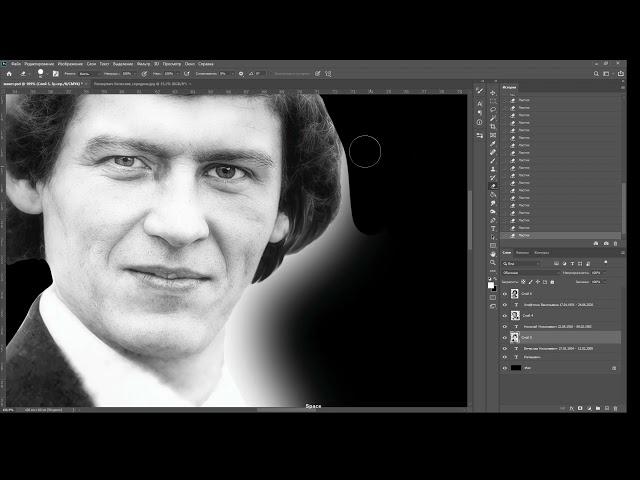Open the Изображение menu

[70, 64]
